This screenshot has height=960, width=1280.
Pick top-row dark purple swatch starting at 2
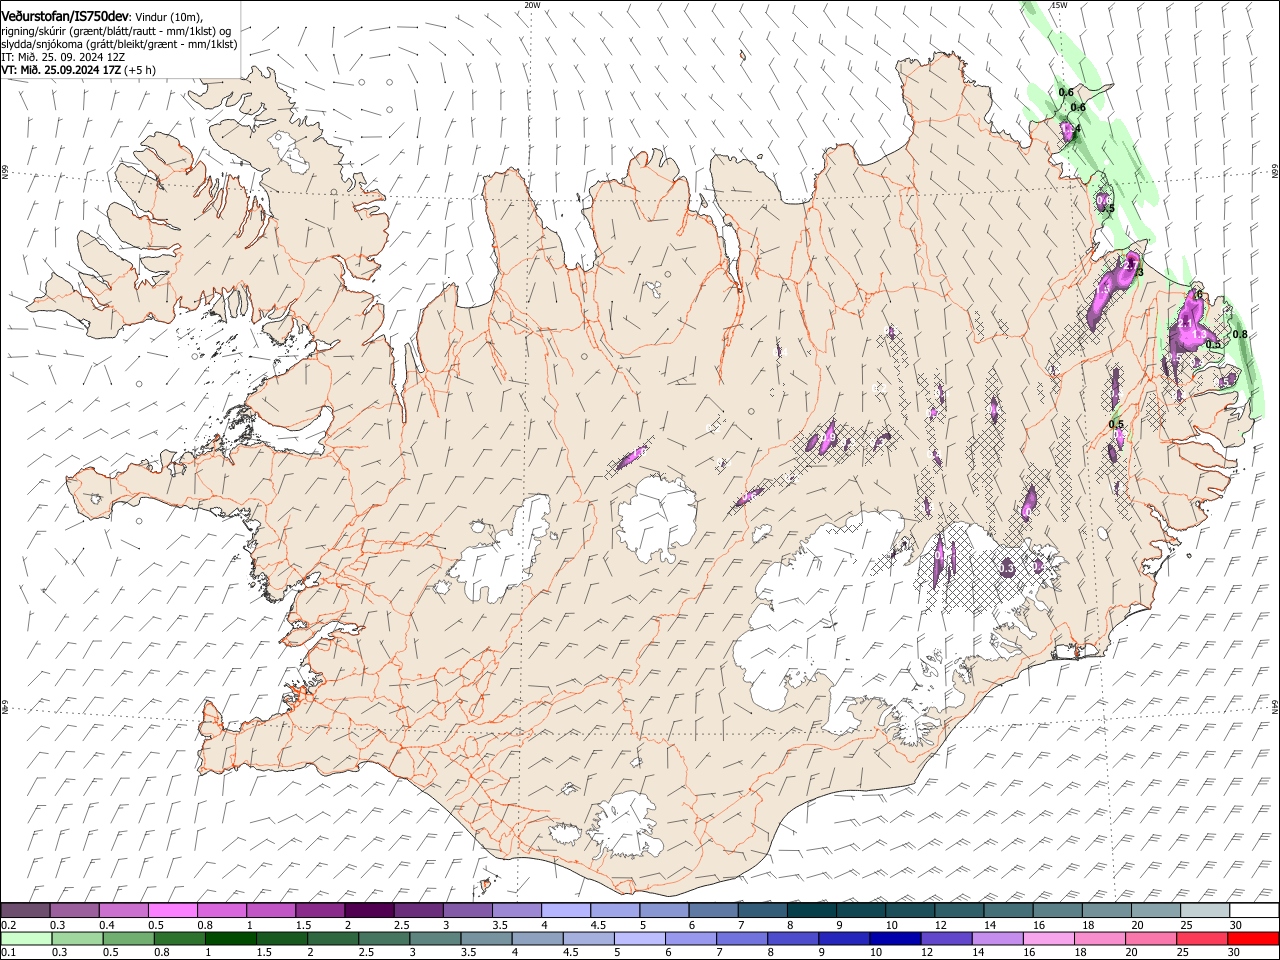(x=369, y=911)
